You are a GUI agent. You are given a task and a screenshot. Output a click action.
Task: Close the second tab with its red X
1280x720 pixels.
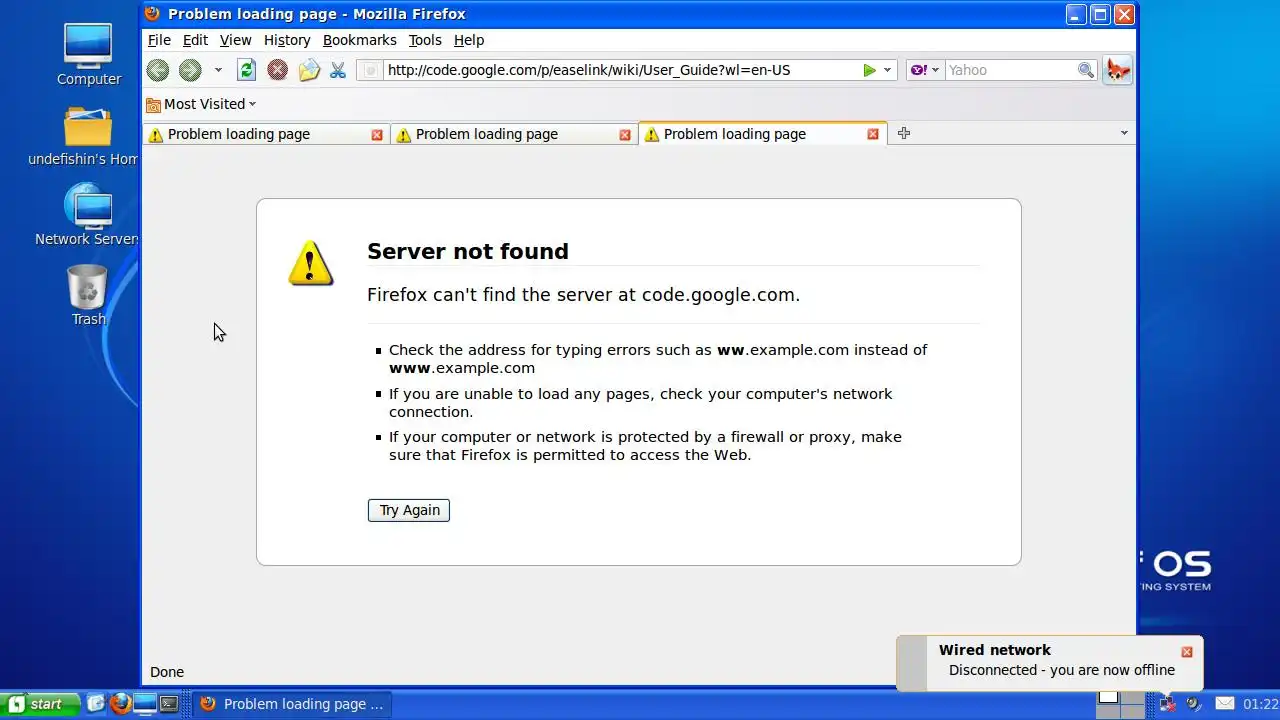[x=625, y=134]
